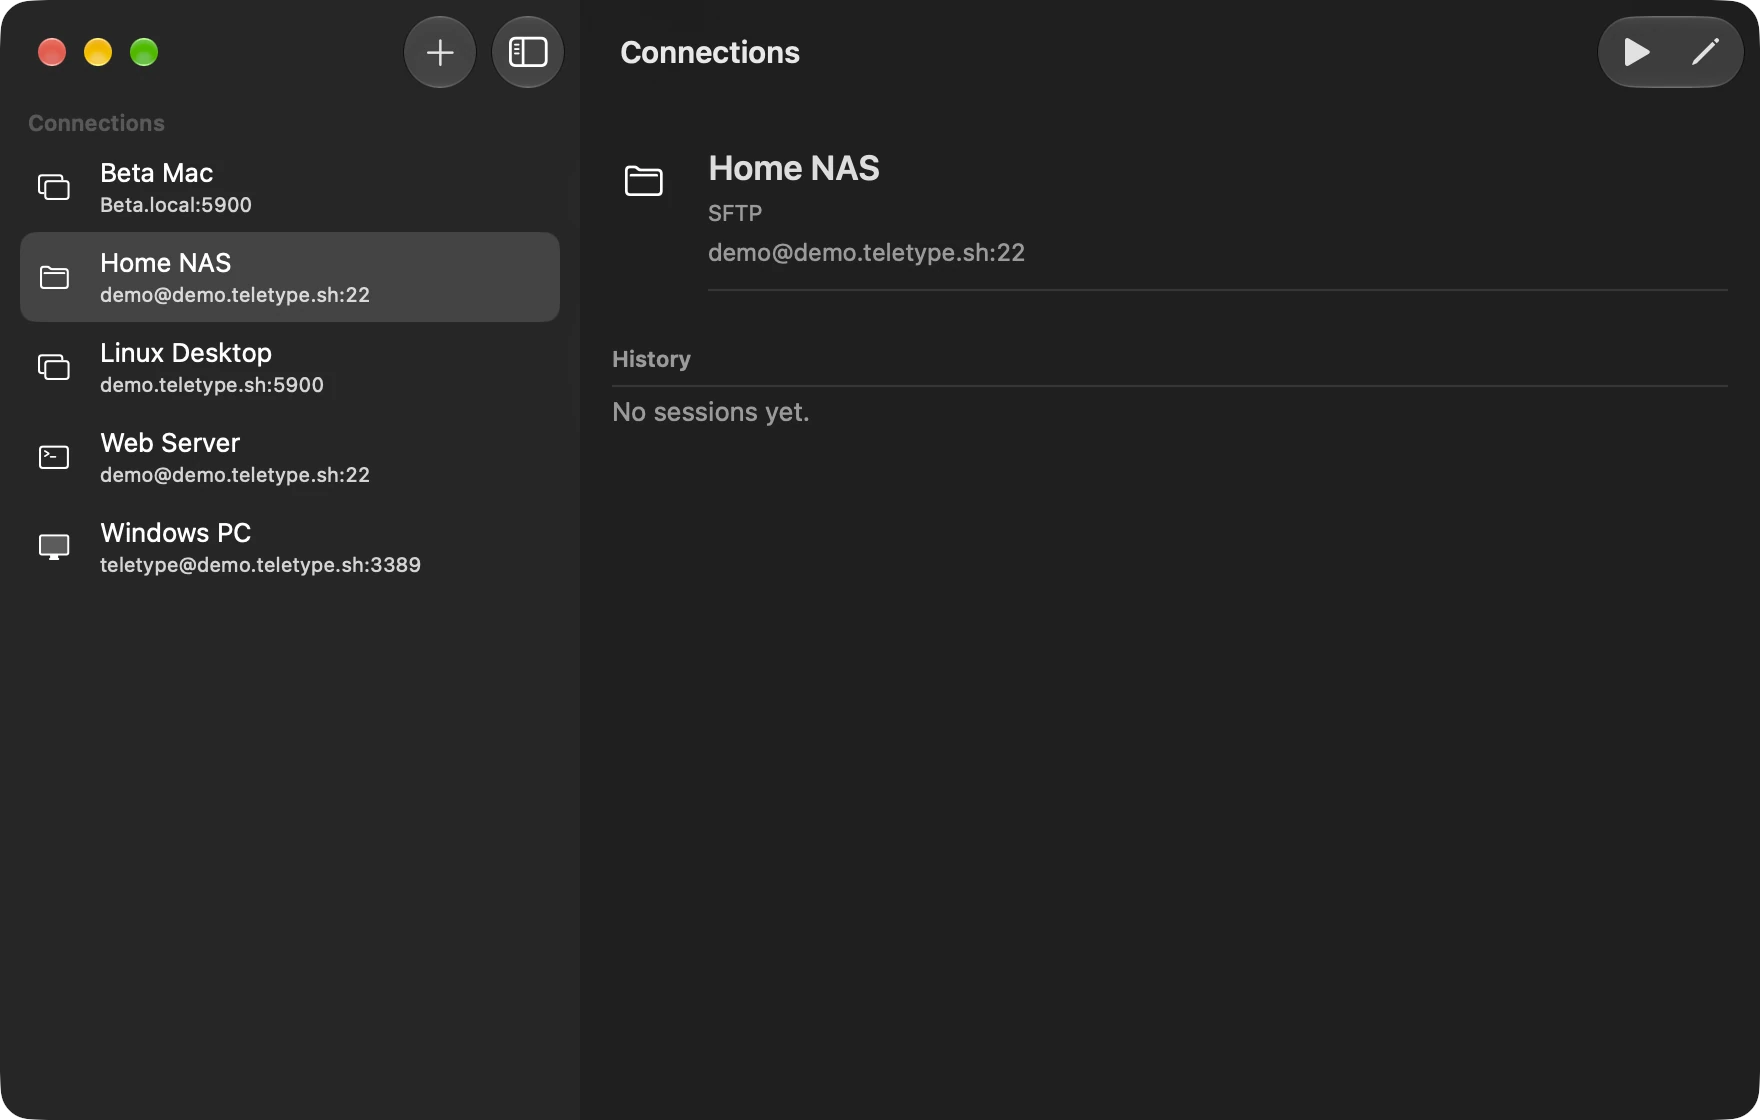Minimize window using the yellow button
The height and width of the screenshot is (1120, 1760).
[98, 52]
